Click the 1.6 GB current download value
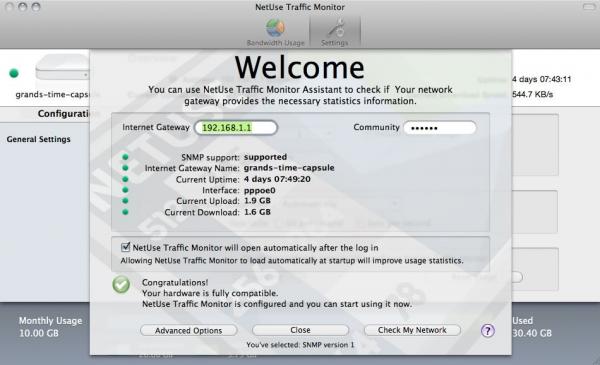 [257, 212]
